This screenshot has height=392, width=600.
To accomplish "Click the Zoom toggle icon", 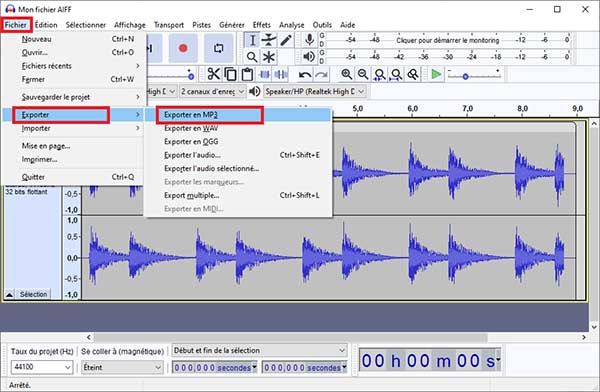I will pyautogui.click(x=412, y=74).
